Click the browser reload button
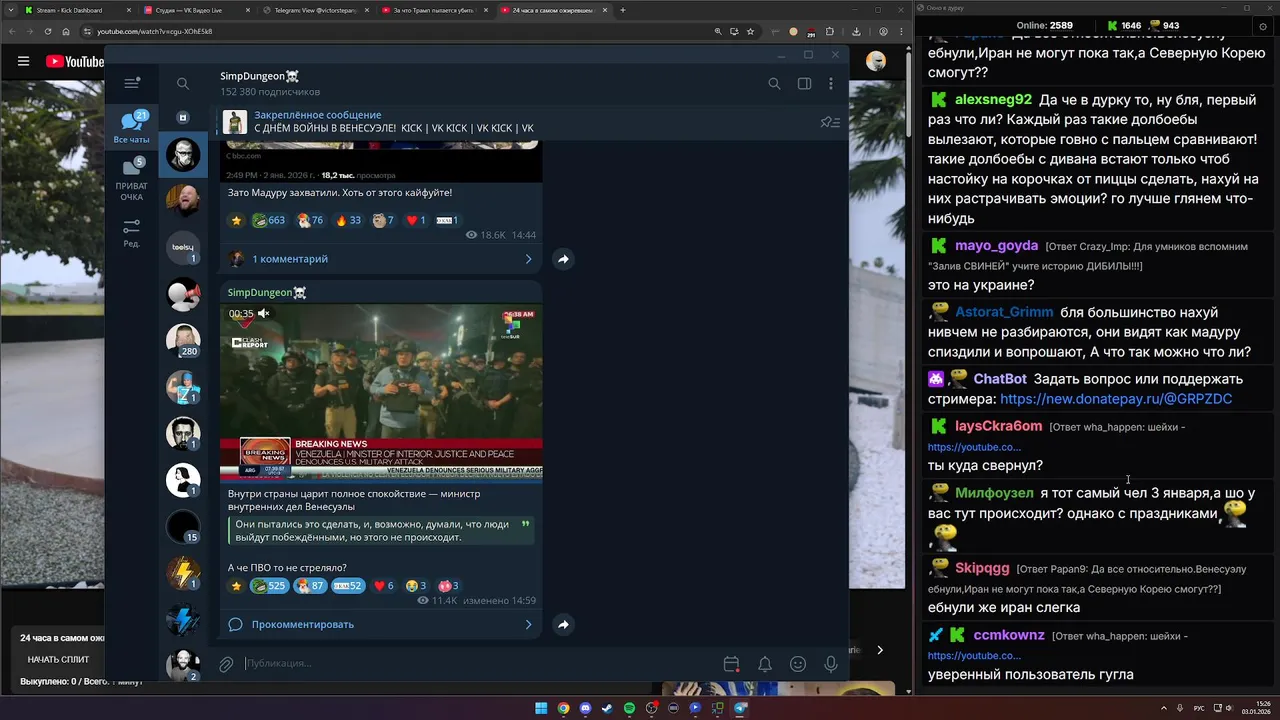This screenshot has width=1280, height=720. (x=47, y=31)
